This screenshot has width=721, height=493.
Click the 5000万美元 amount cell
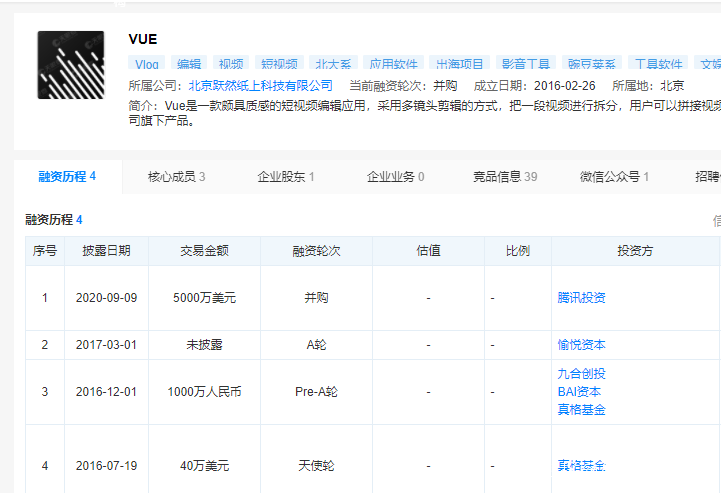click(x=204, y=298)
